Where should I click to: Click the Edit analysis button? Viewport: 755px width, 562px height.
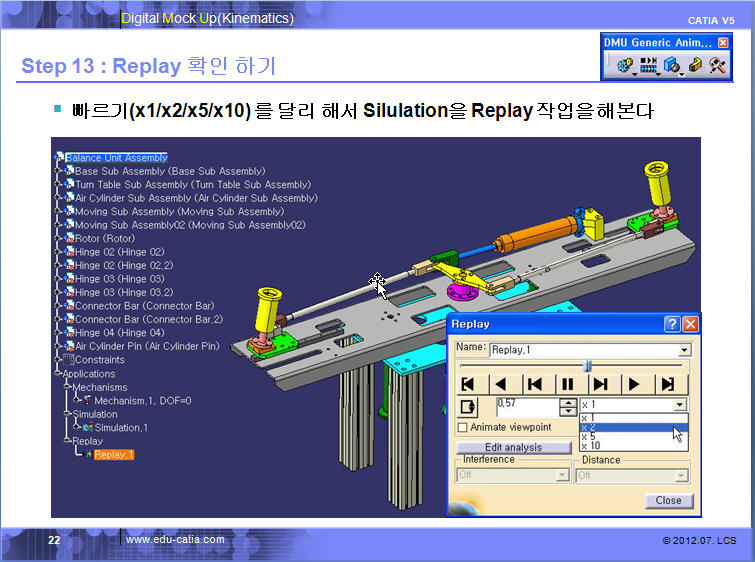(x=513, y=447)
